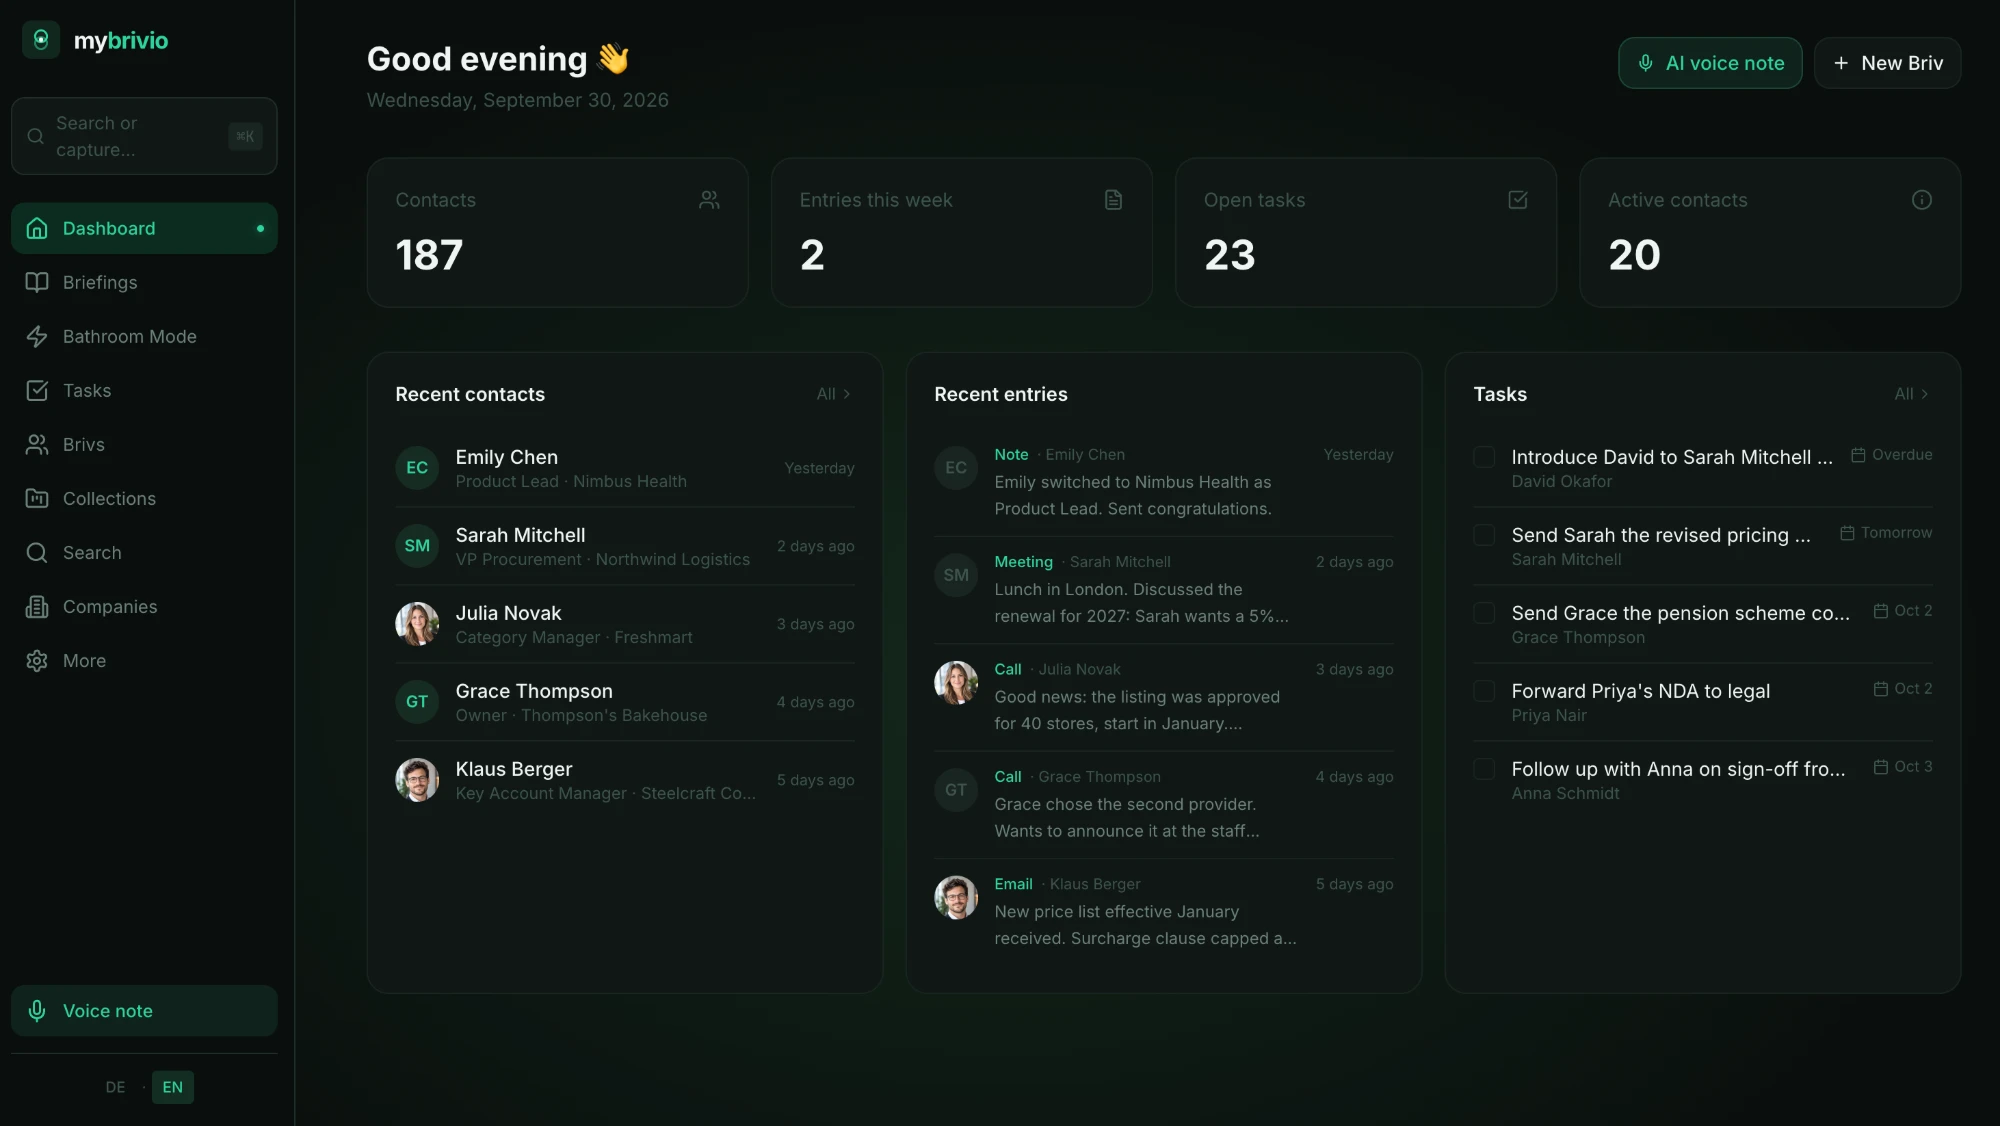Tick Follow up with Anna checkbox
Viewport: 2000px width, 1126px height.
point(1484,769)
